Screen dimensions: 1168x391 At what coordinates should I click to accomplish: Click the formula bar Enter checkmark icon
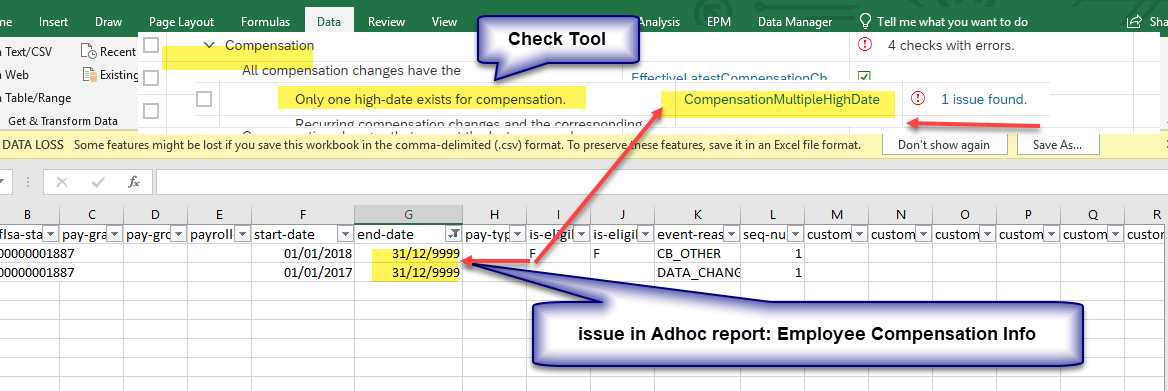98,182
